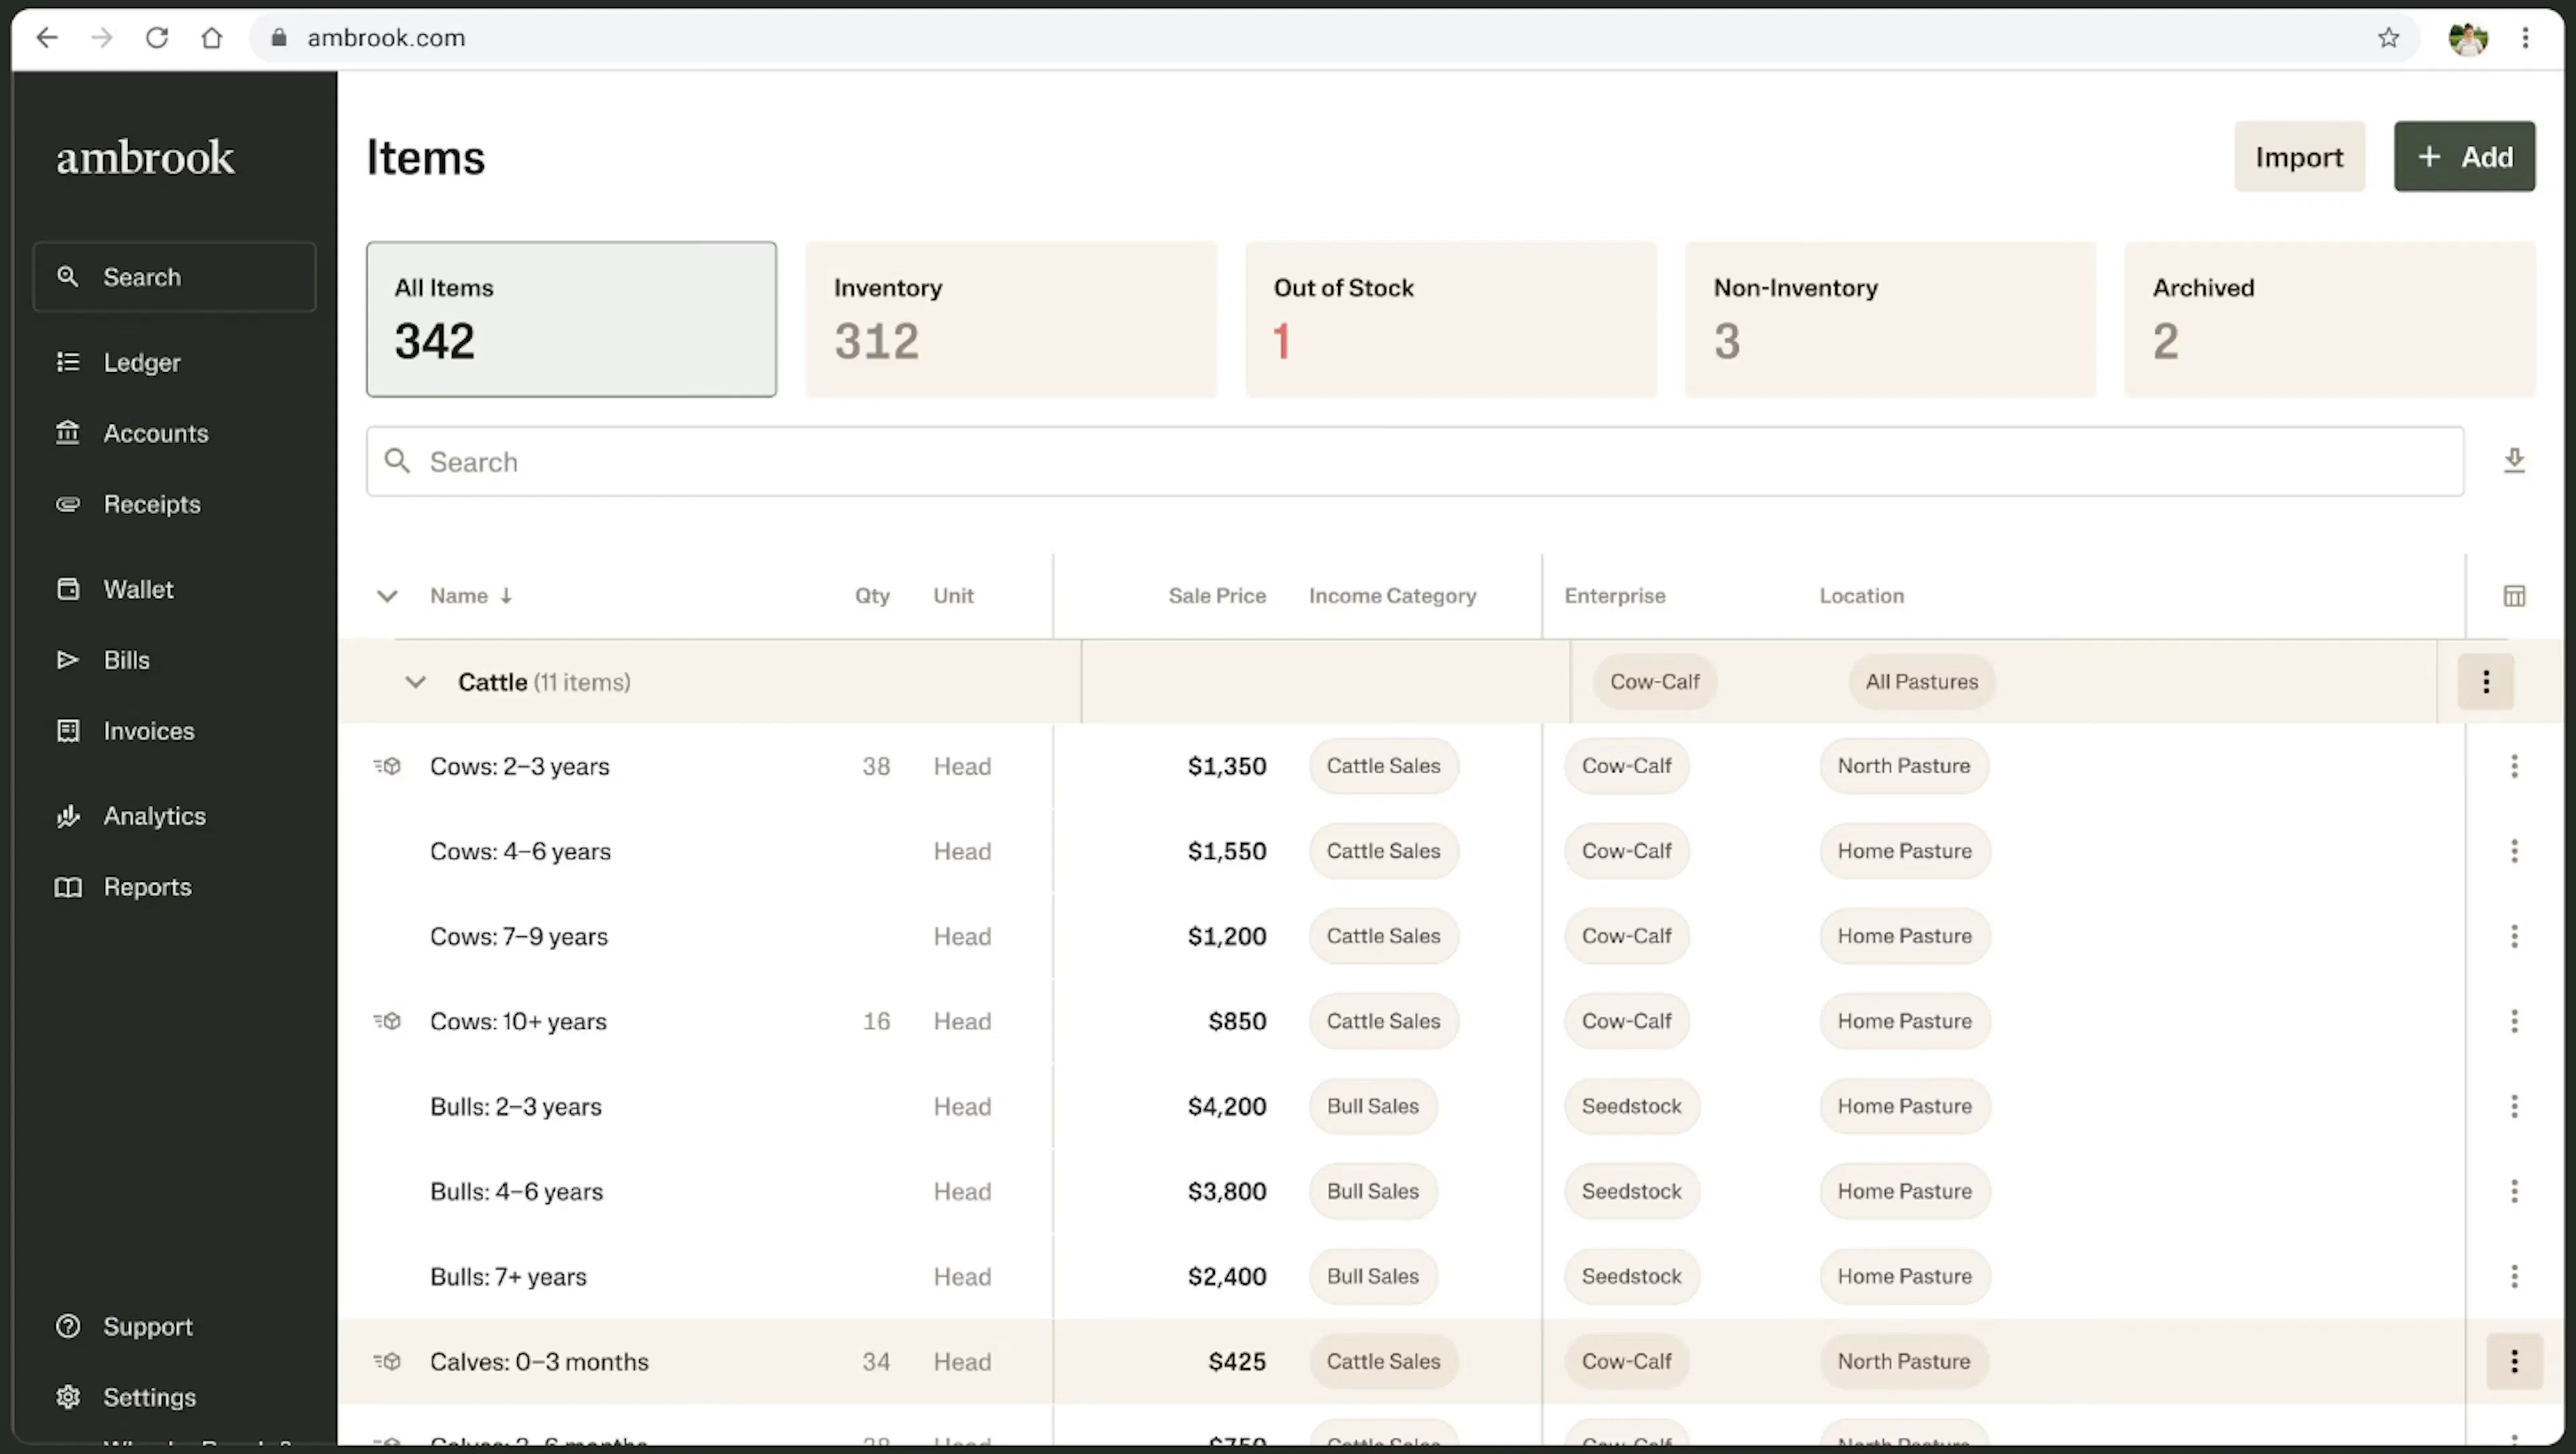Open the column settings icon in the table header

tap(2514, 596)
